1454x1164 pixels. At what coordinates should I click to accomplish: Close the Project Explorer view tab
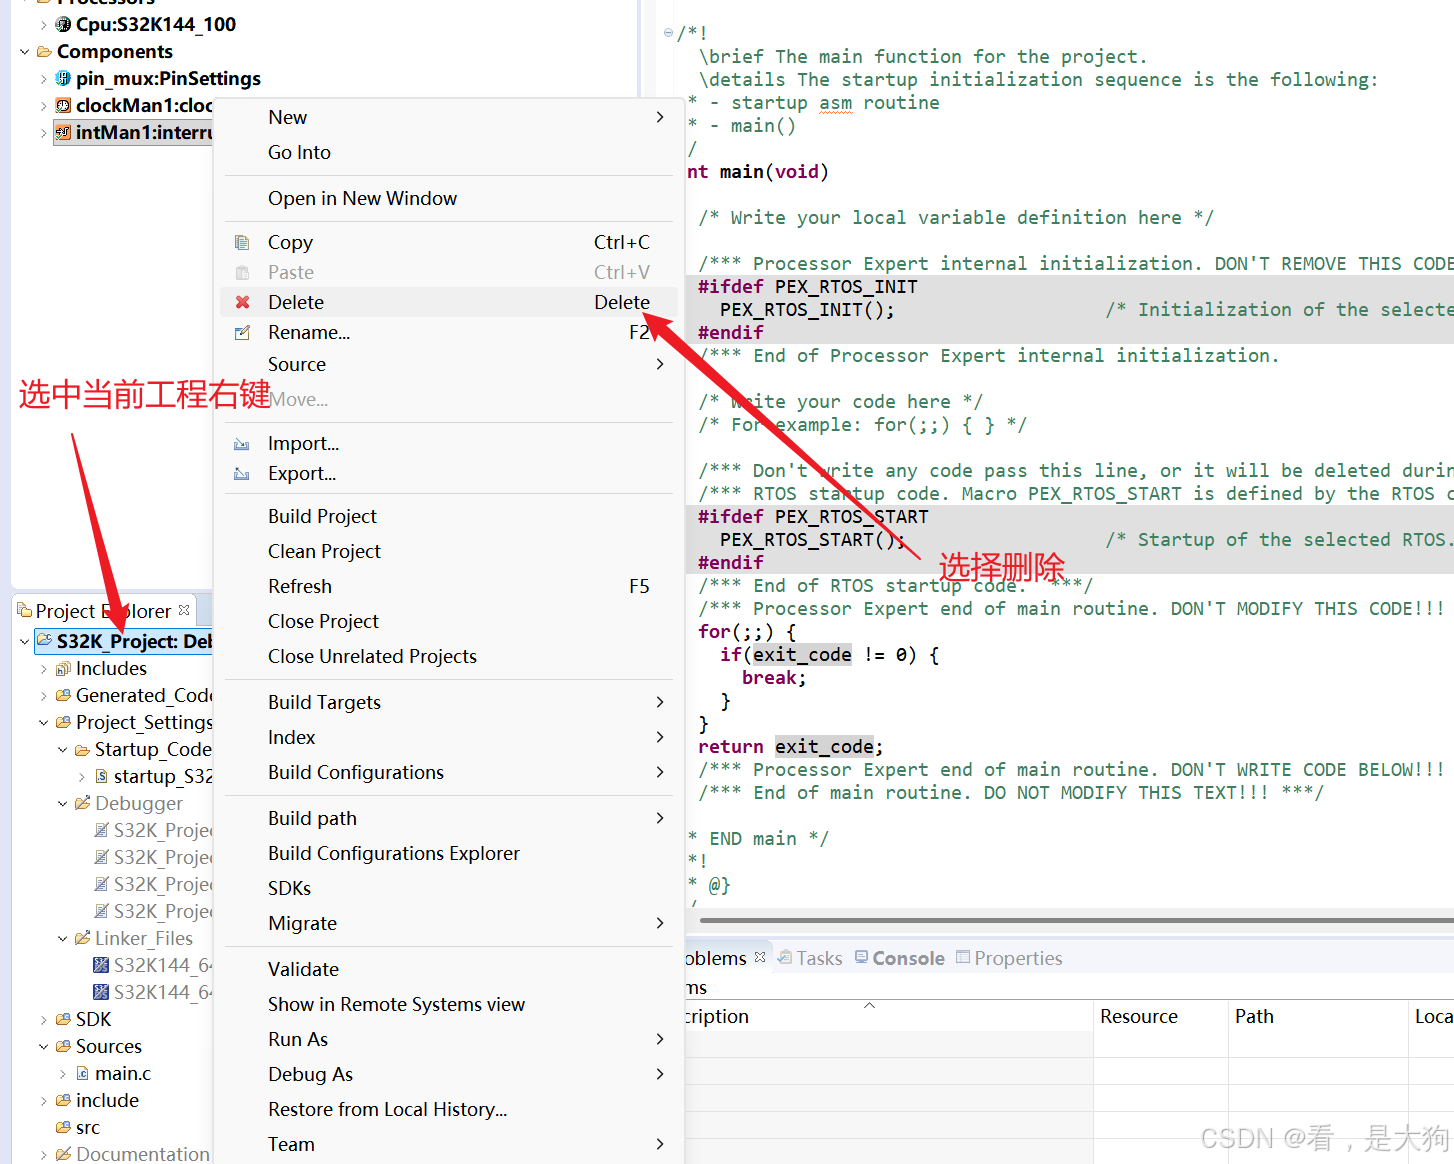[x=184, y=610]
